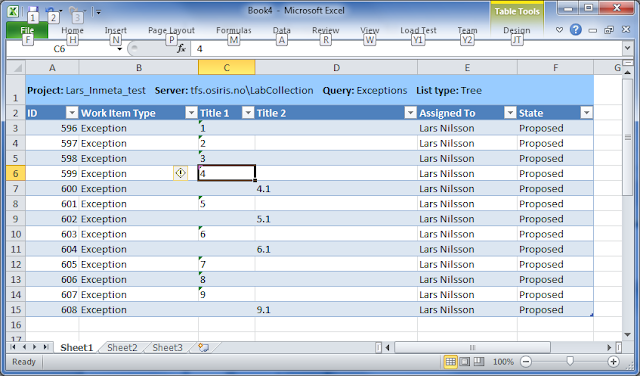Open the File ribbon tab
The width and height of the screenshot is (640, 376).
tap(27, 30)
